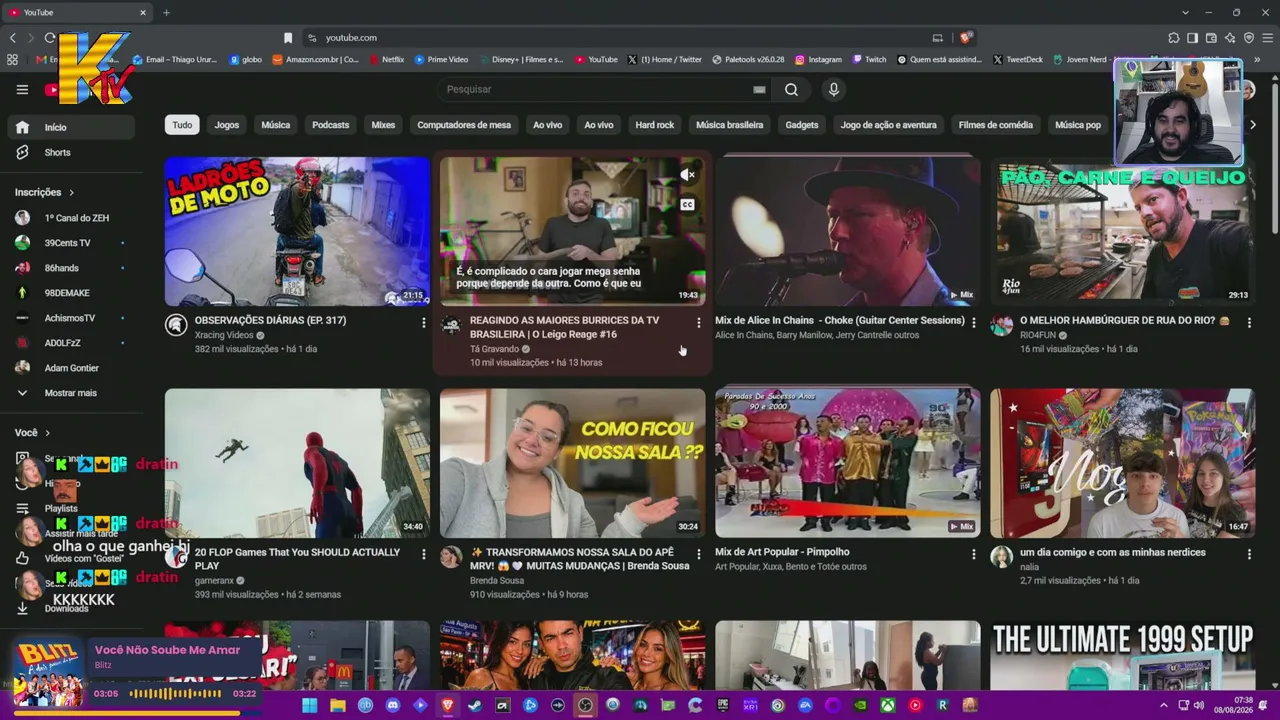1280x720 pixels.
Task: Open the Xracing Videos channel avatar
Action: (x=176, y=325)
